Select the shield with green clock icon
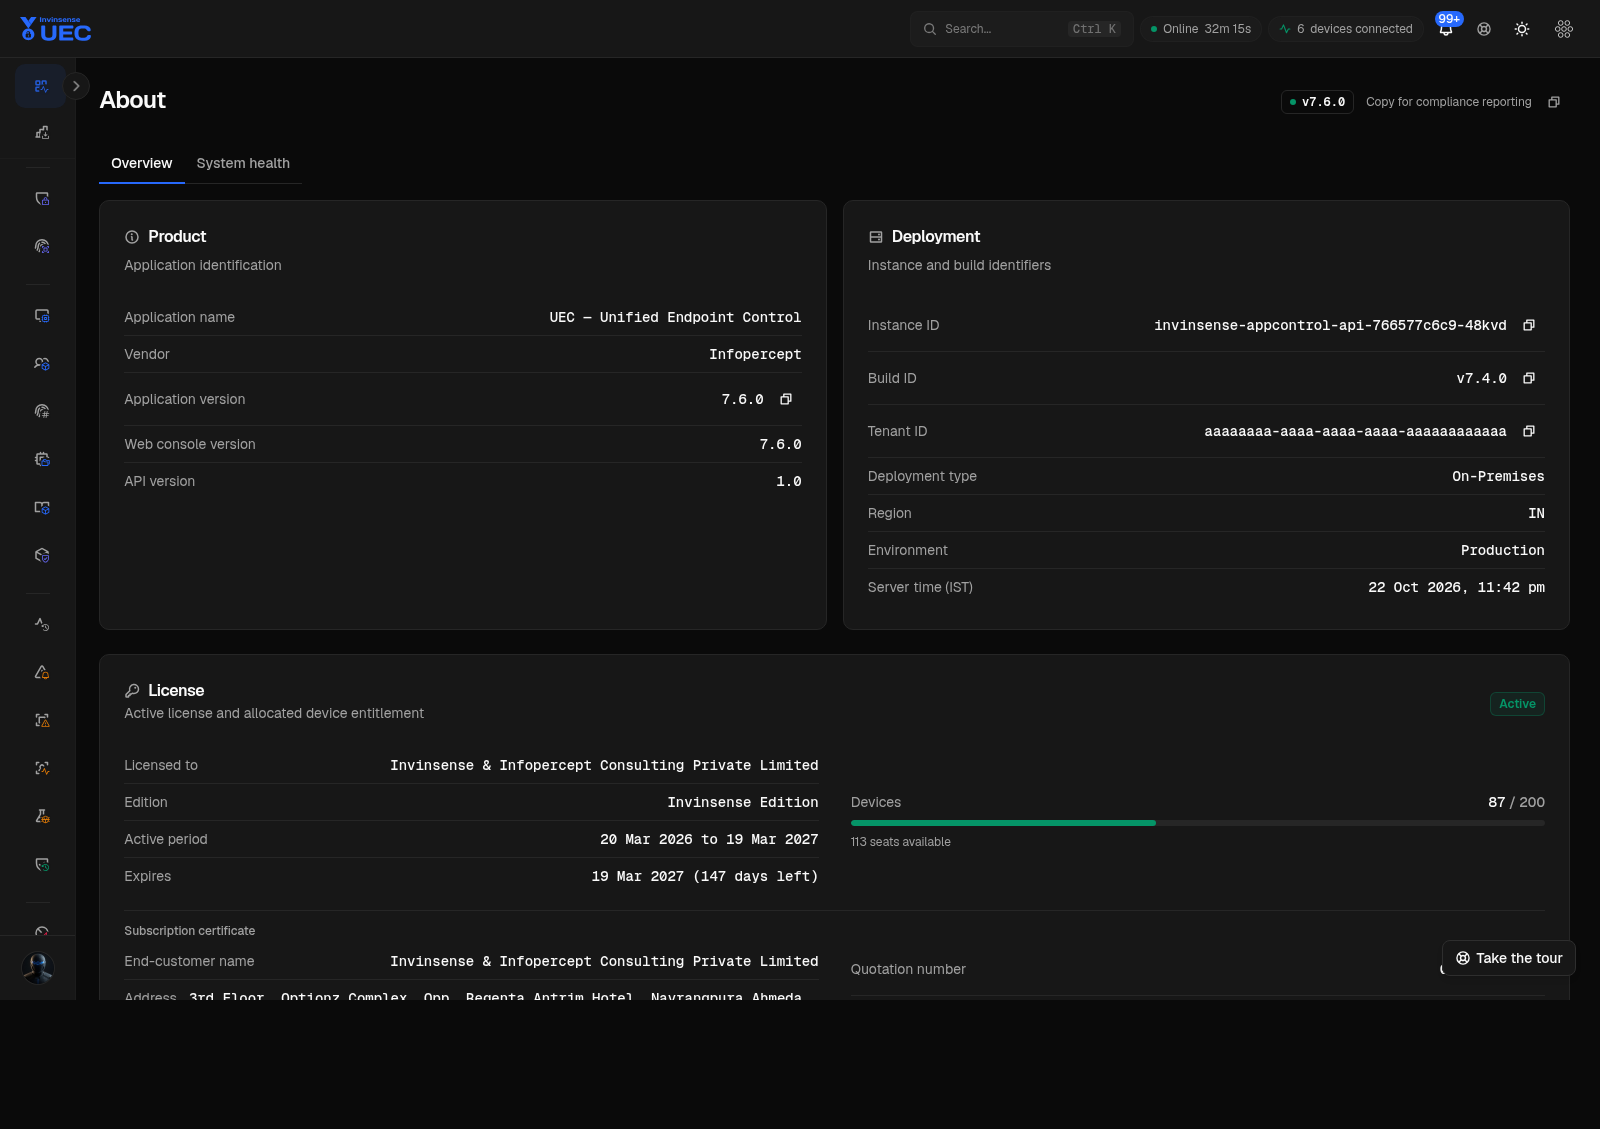1600x1129 pixels. point(41,864)
